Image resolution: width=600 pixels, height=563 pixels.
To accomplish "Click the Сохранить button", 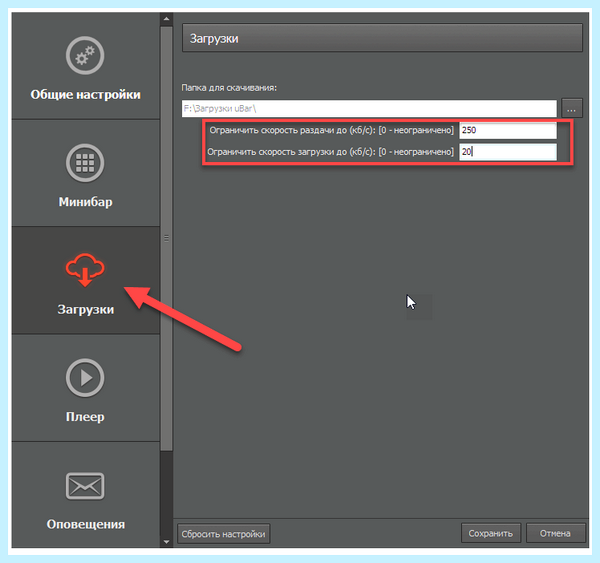I will point(491,533).
